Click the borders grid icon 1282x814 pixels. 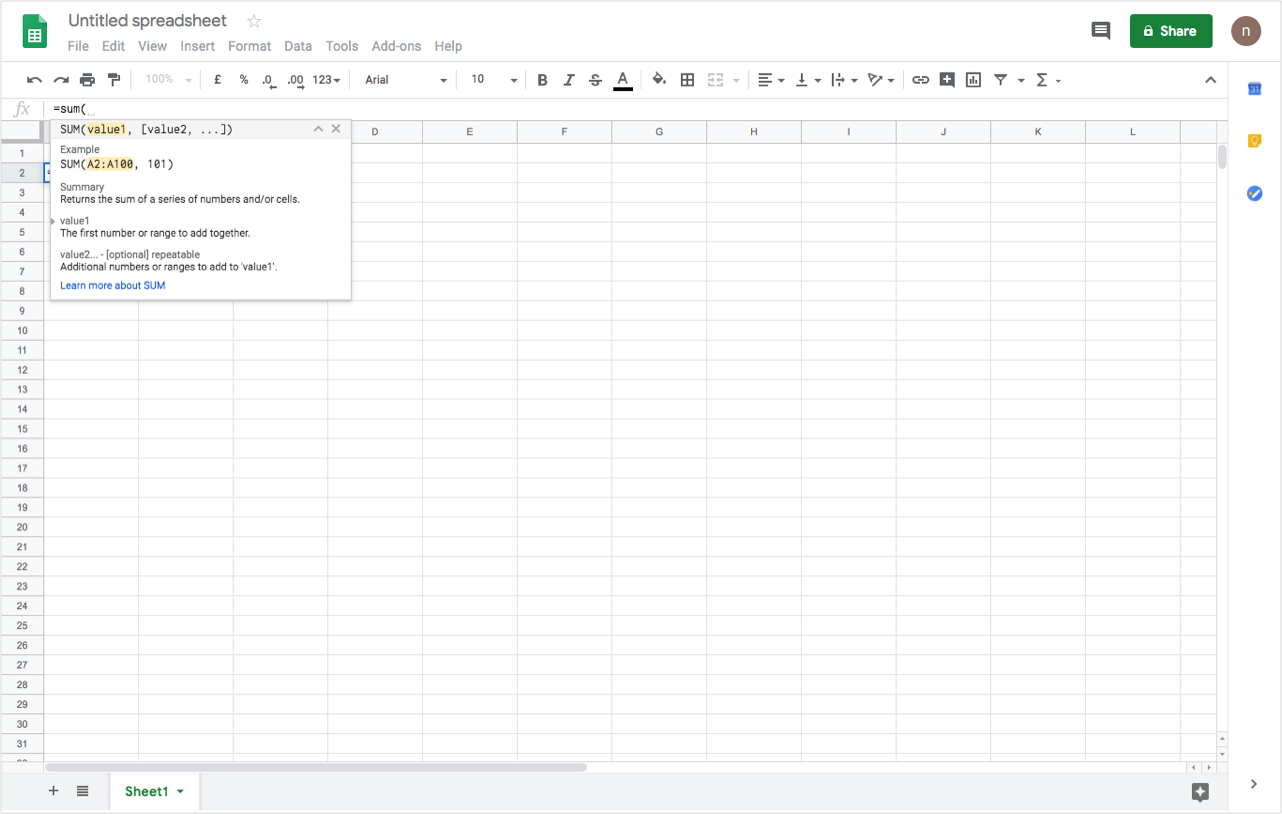coord(687,80)
